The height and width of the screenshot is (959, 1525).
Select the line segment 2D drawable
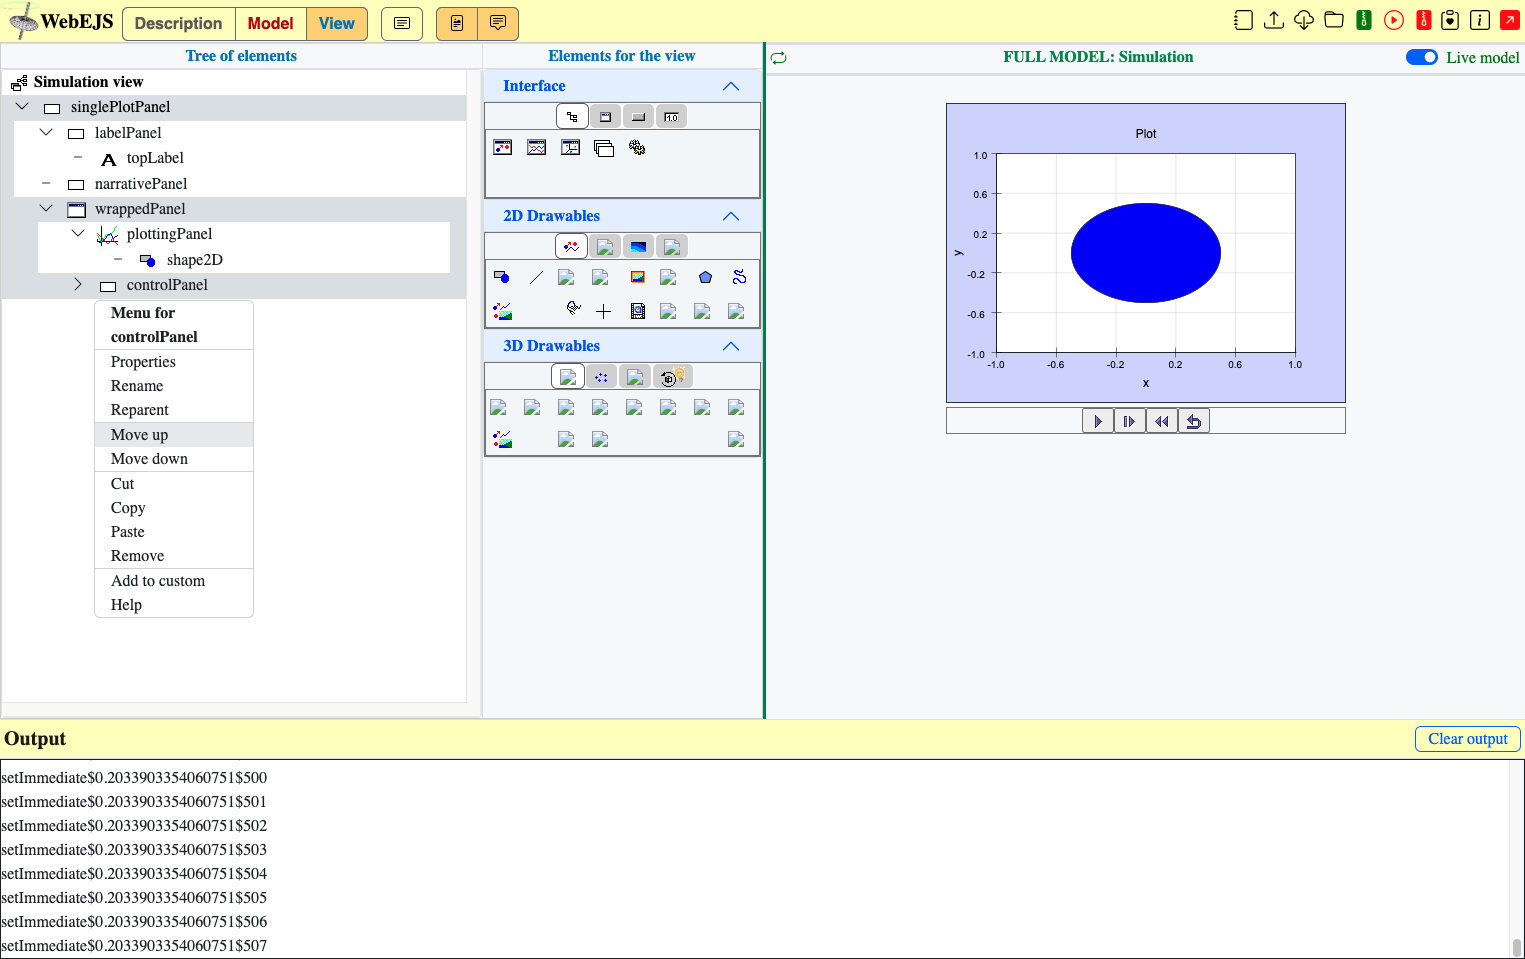coord(536,277)
